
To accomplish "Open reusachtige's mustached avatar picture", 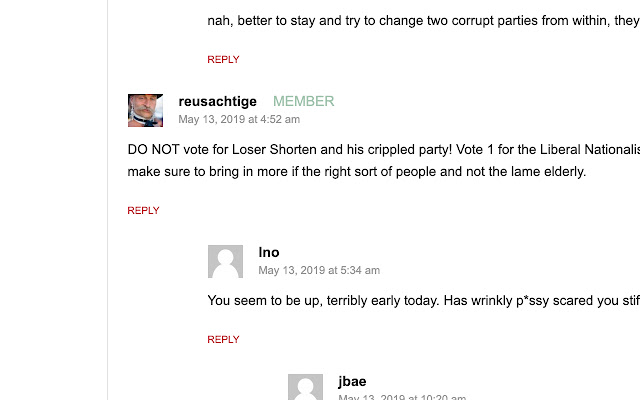I will 145,111.
